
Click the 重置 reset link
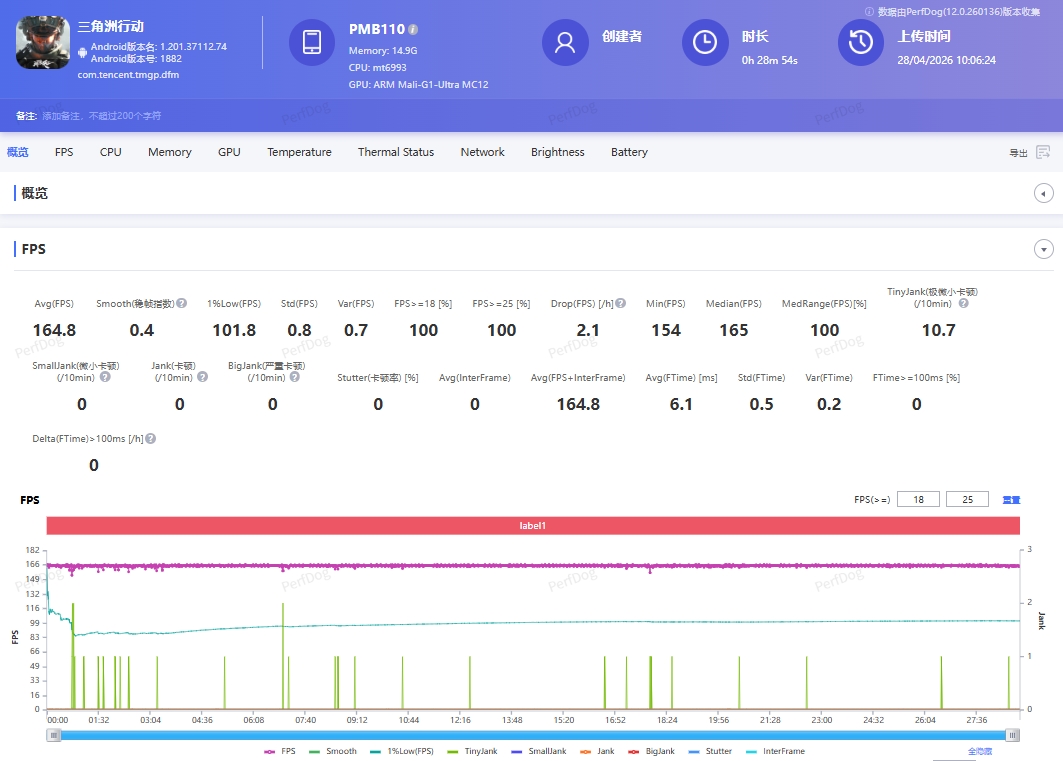[x=1011, y=499]
